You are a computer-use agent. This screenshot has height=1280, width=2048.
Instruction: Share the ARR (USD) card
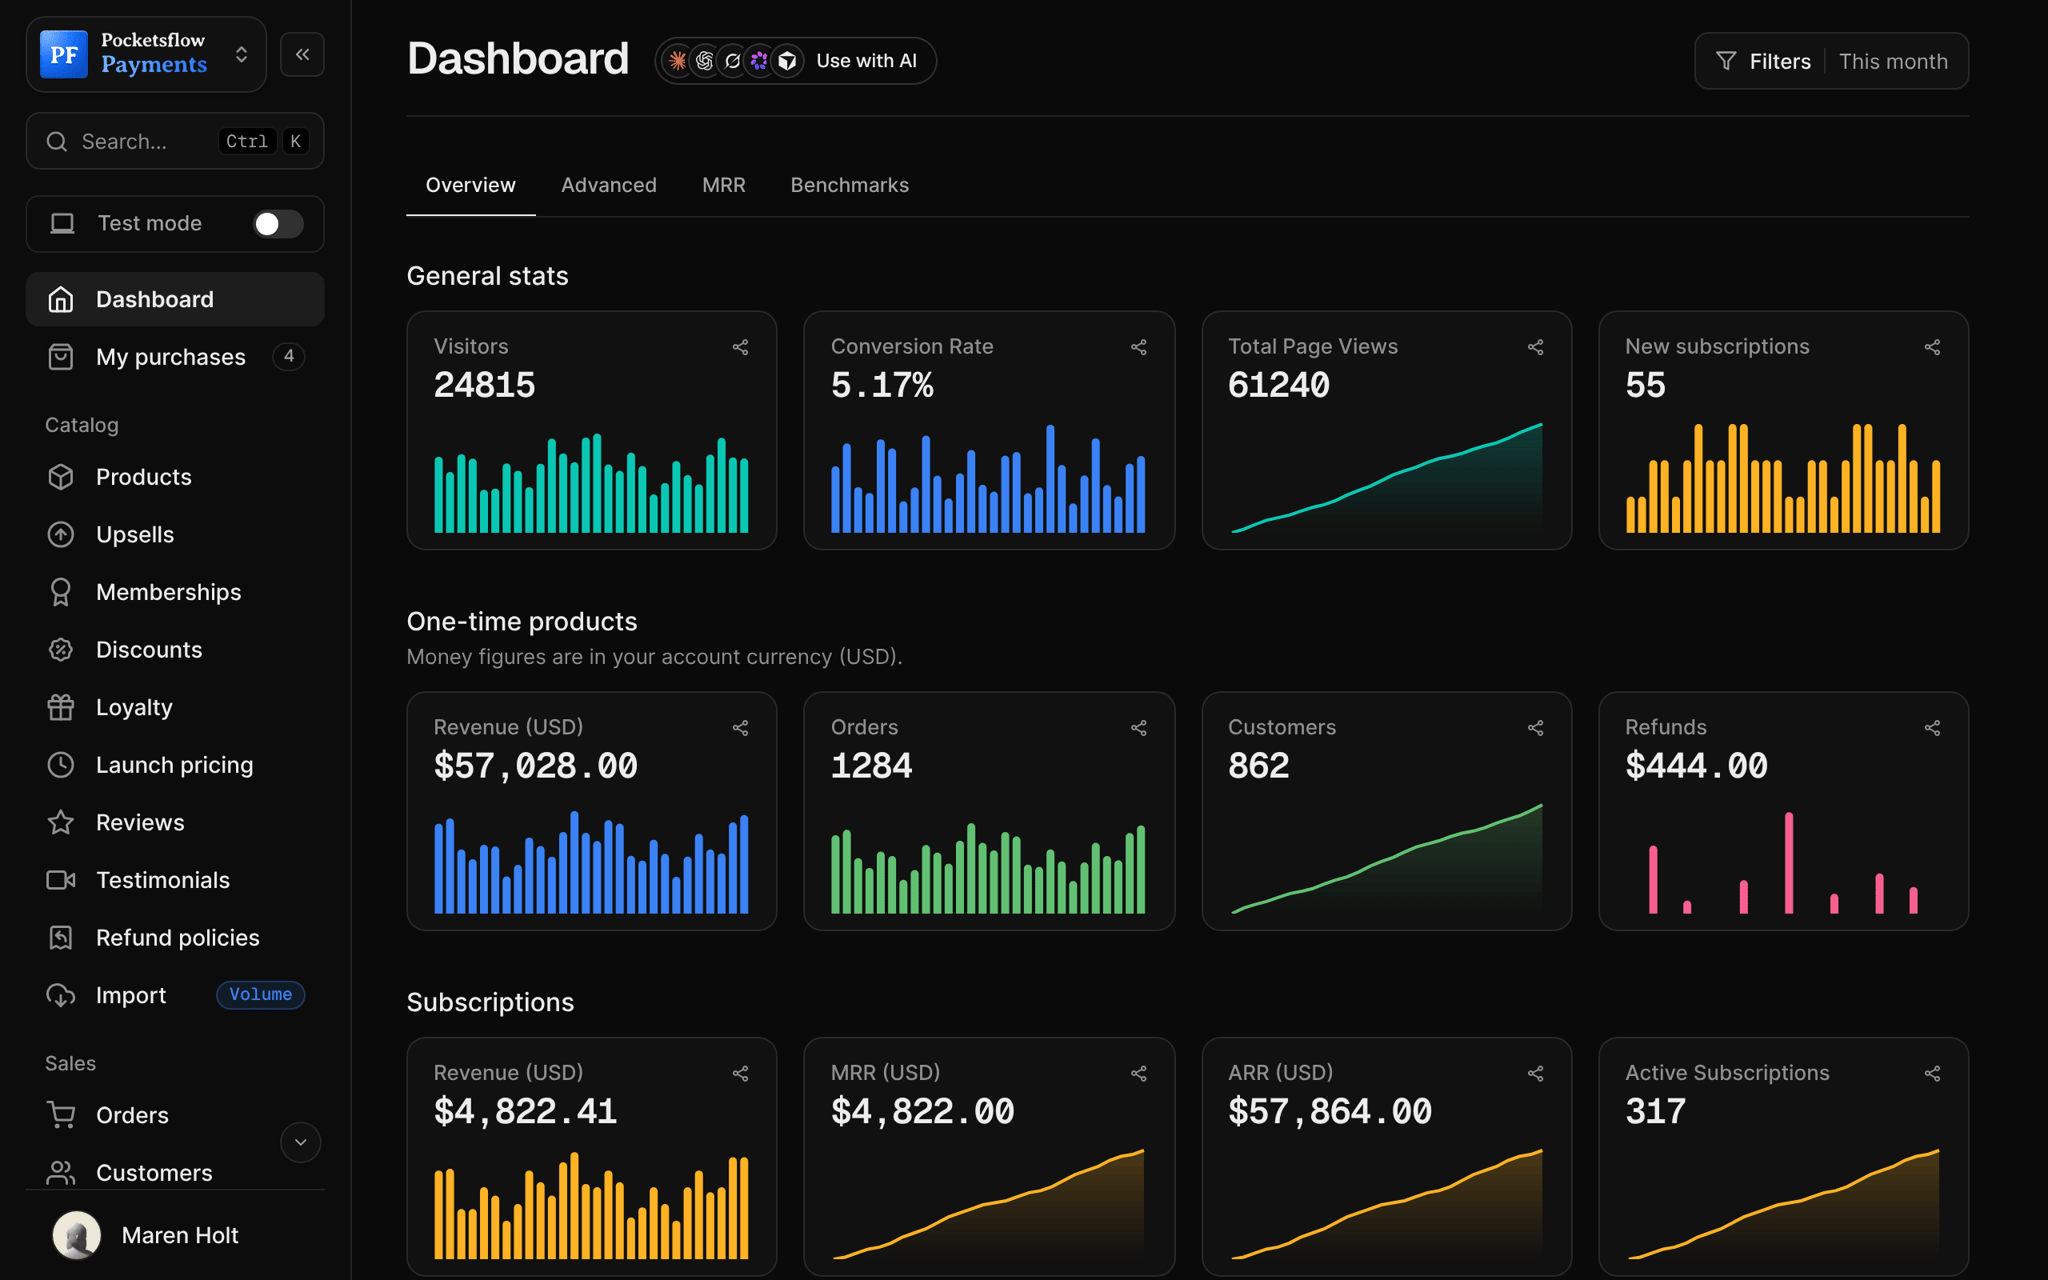tap(1535, 1073)
